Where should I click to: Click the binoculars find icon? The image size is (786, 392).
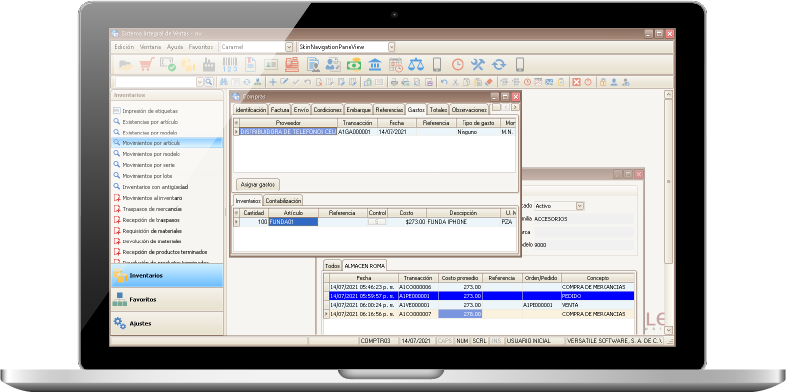[223, 82]
